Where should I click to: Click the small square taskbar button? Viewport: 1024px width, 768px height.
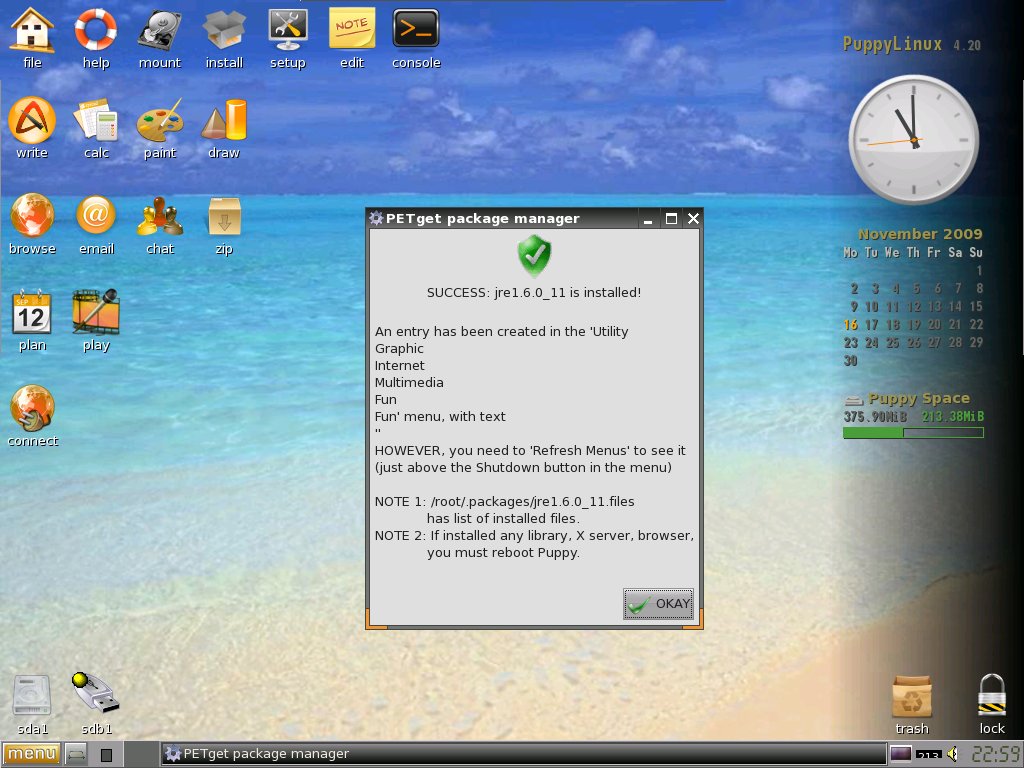coord(106,756)
